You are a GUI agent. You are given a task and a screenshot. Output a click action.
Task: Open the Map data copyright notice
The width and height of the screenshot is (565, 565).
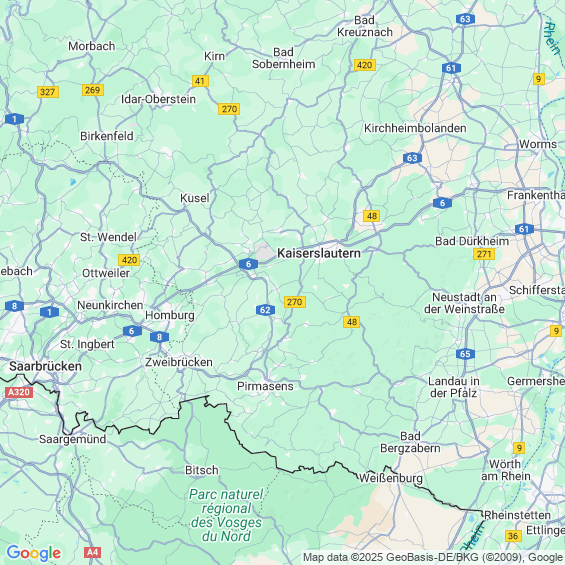[433, 557]
